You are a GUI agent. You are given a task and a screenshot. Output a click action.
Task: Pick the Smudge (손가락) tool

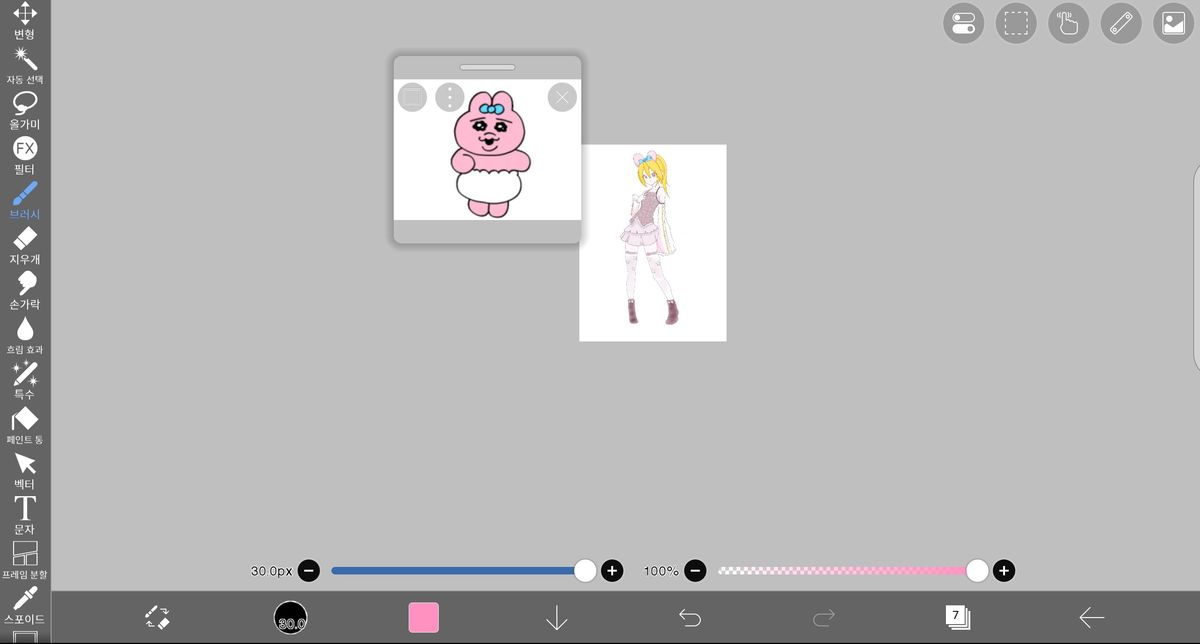coord(25,290)
